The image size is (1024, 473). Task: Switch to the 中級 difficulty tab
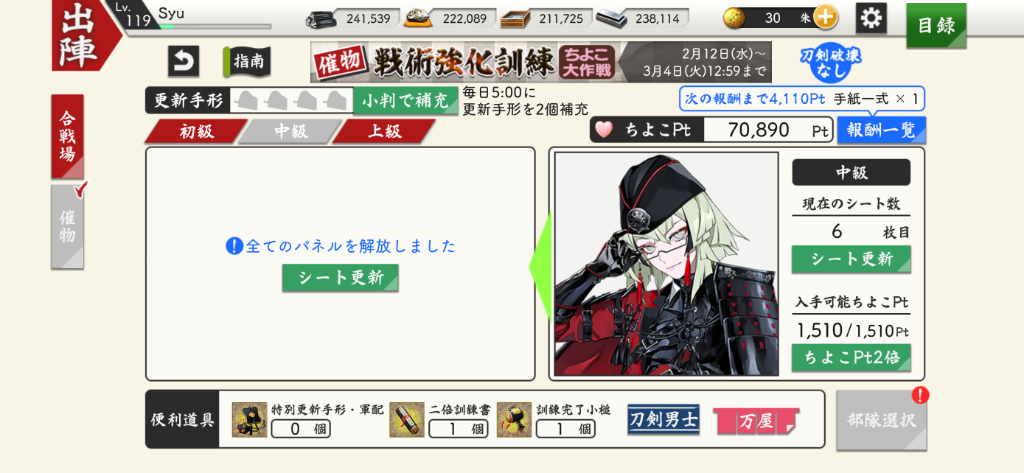tap(291, 131)
